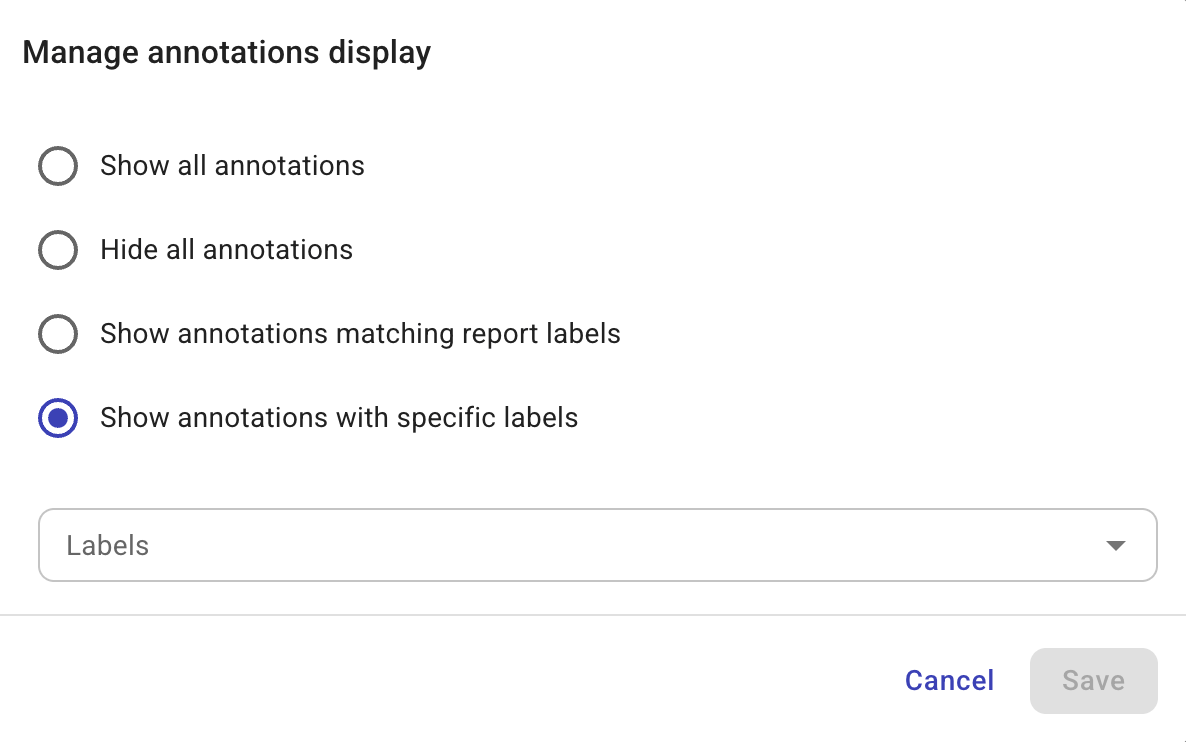Screen dimensions: 1186x742
Task: Click the dropdown arrow on the Labels field
Action: click(x=1113, y=545)
